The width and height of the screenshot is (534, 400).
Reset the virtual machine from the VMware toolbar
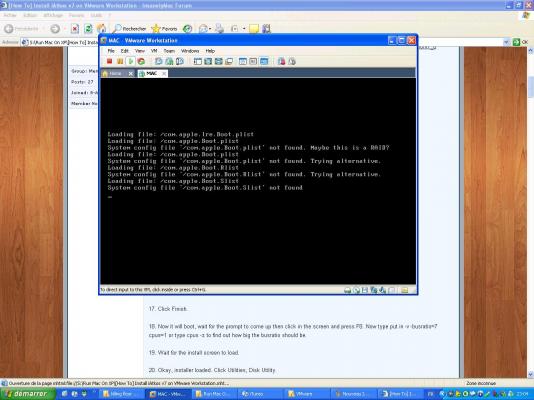[141, 61]
